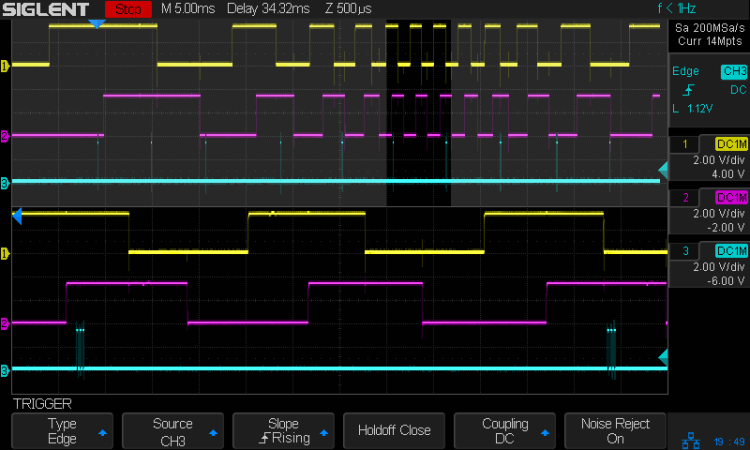Click the CH3 trigger source badge

coord(733,72)
